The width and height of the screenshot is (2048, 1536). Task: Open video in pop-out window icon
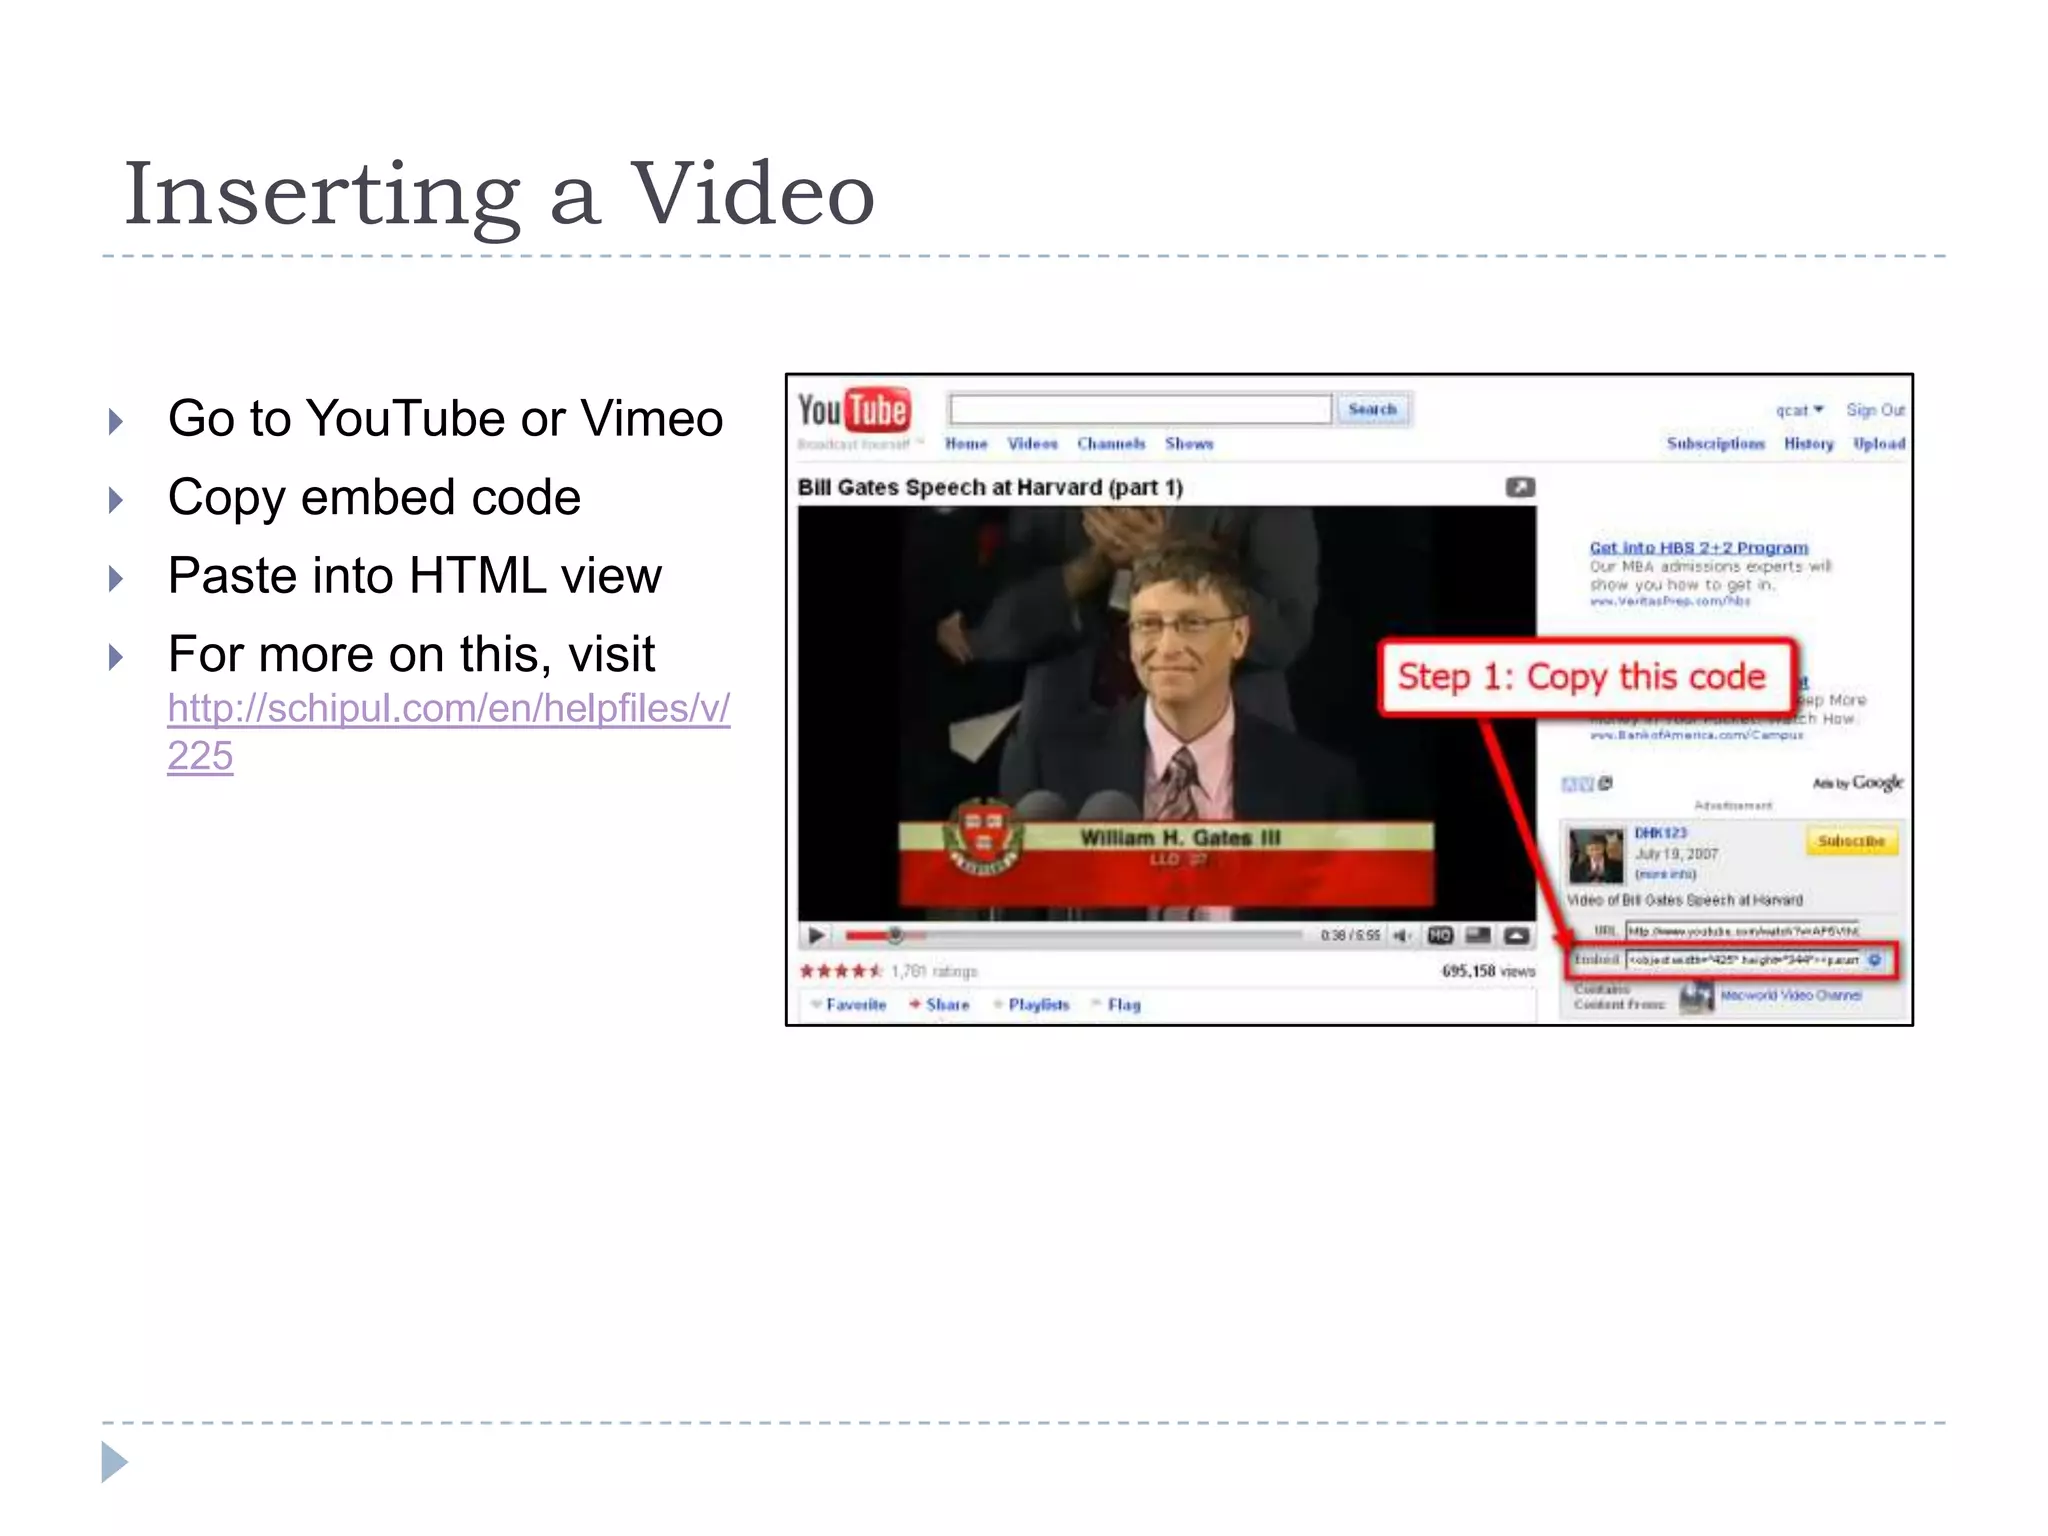1520,487
